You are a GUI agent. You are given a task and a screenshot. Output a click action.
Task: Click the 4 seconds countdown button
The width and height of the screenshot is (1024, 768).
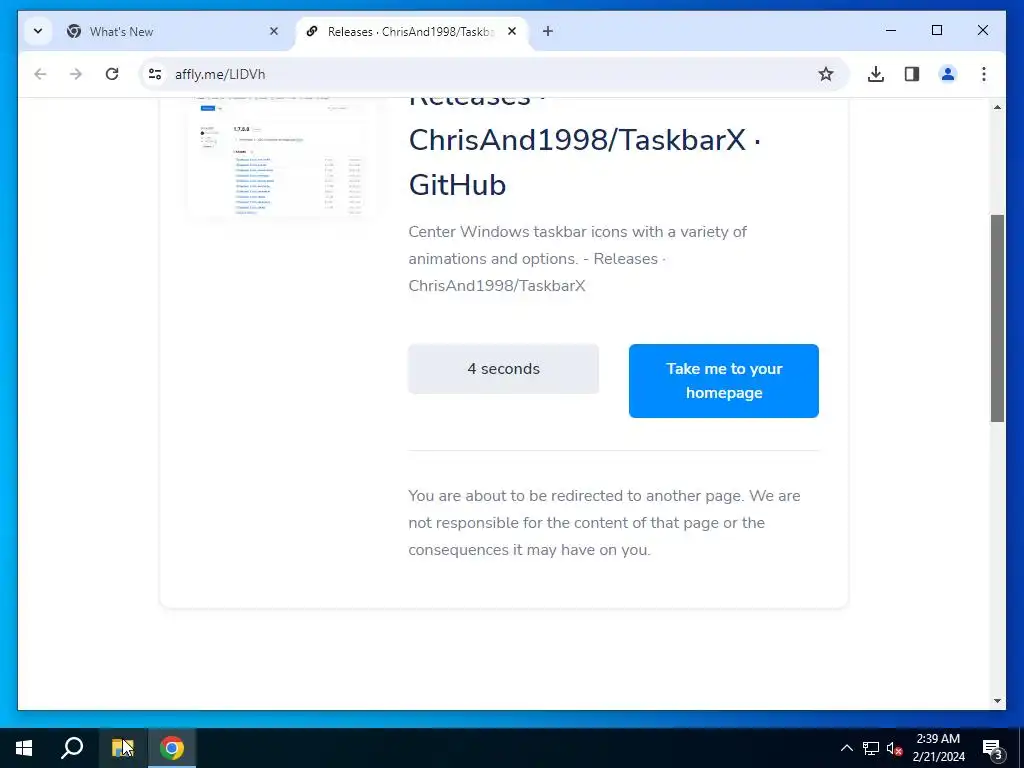504,369
